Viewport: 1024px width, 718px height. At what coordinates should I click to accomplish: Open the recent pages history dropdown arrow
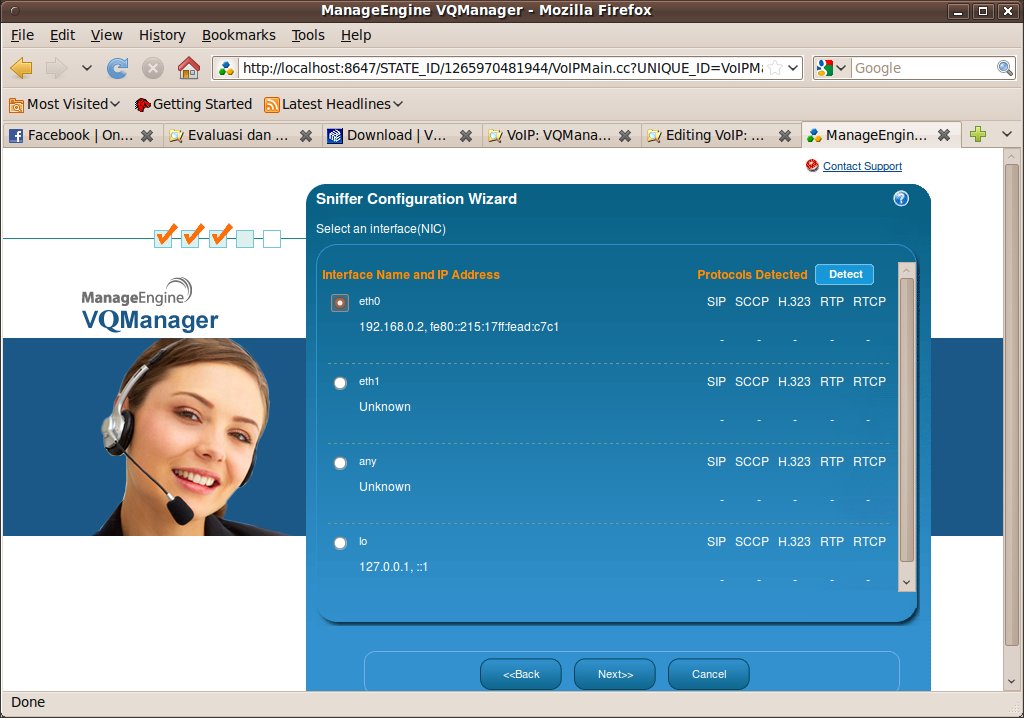click(x=87, y=67)
